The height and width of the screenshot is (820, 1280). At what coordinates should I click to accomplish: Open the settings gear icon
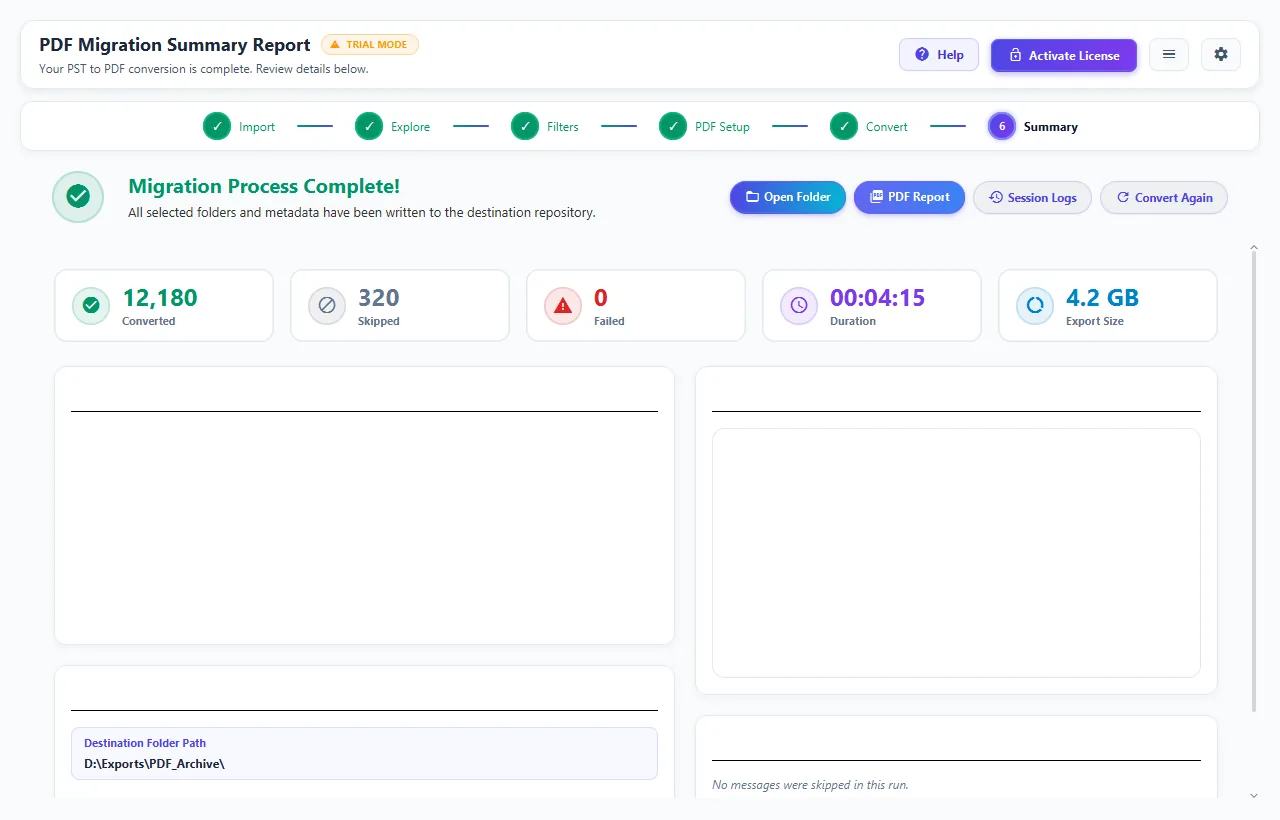click(x=1221, y=54)
